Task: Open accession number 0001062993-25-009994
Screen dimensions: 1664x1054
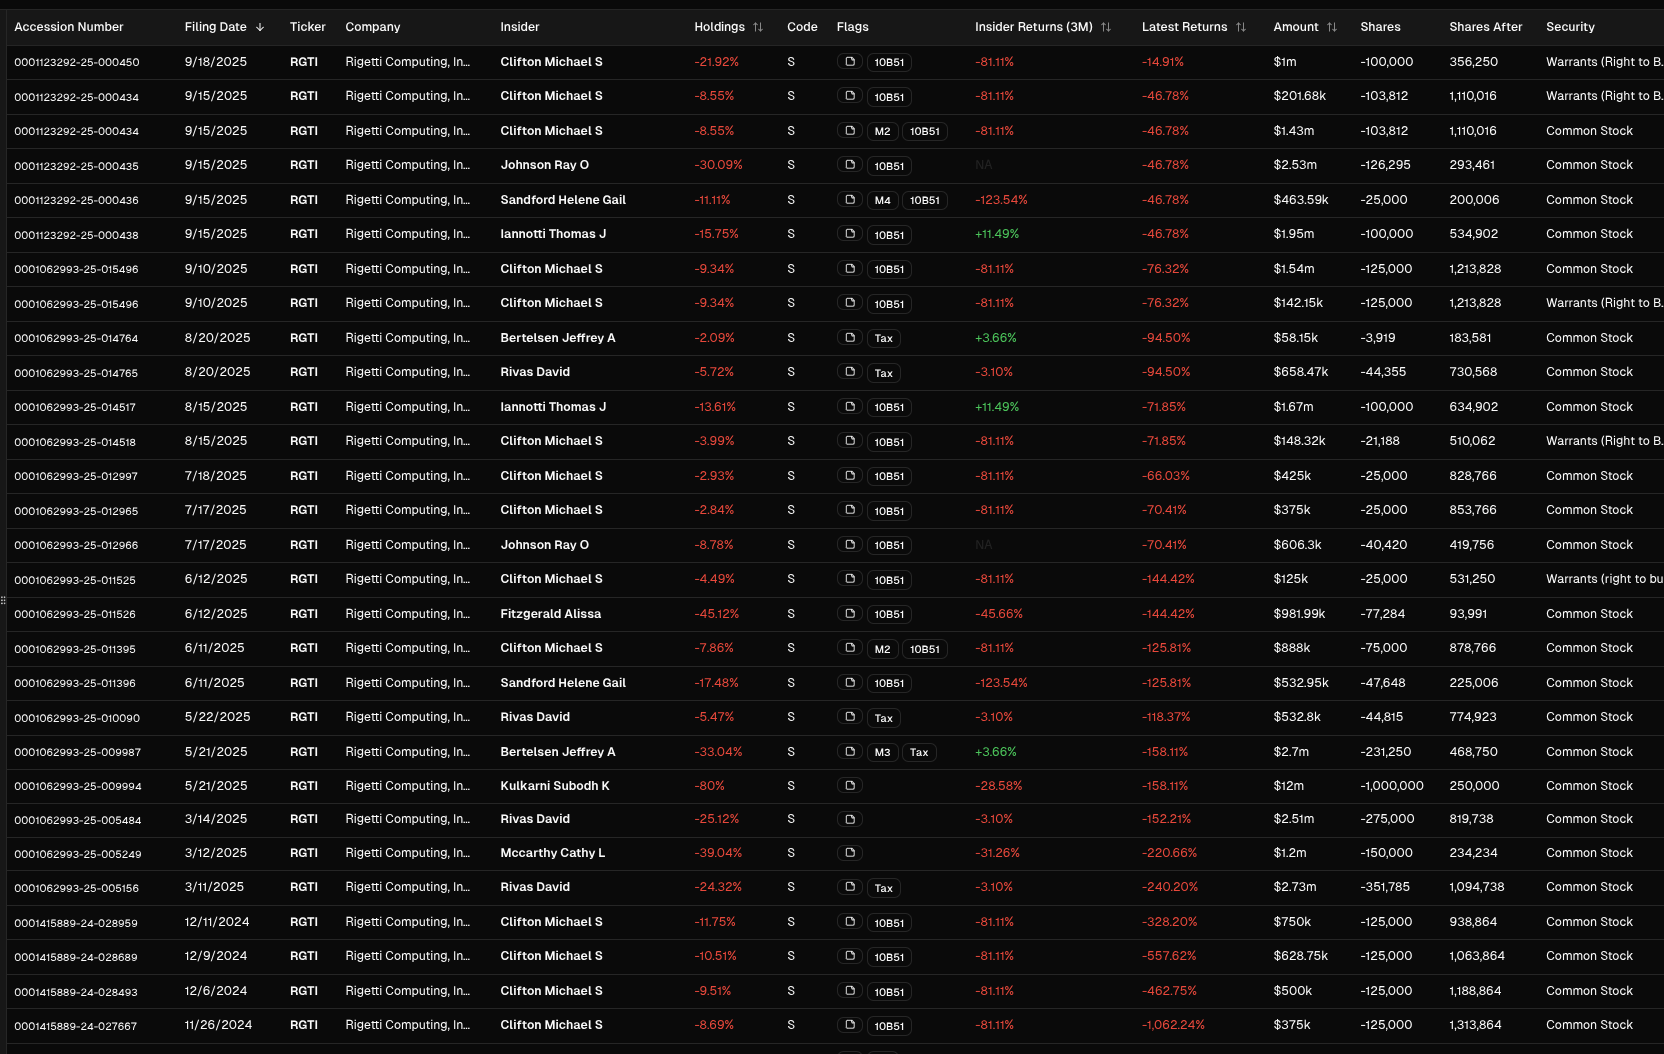Action: pos(77,786)
